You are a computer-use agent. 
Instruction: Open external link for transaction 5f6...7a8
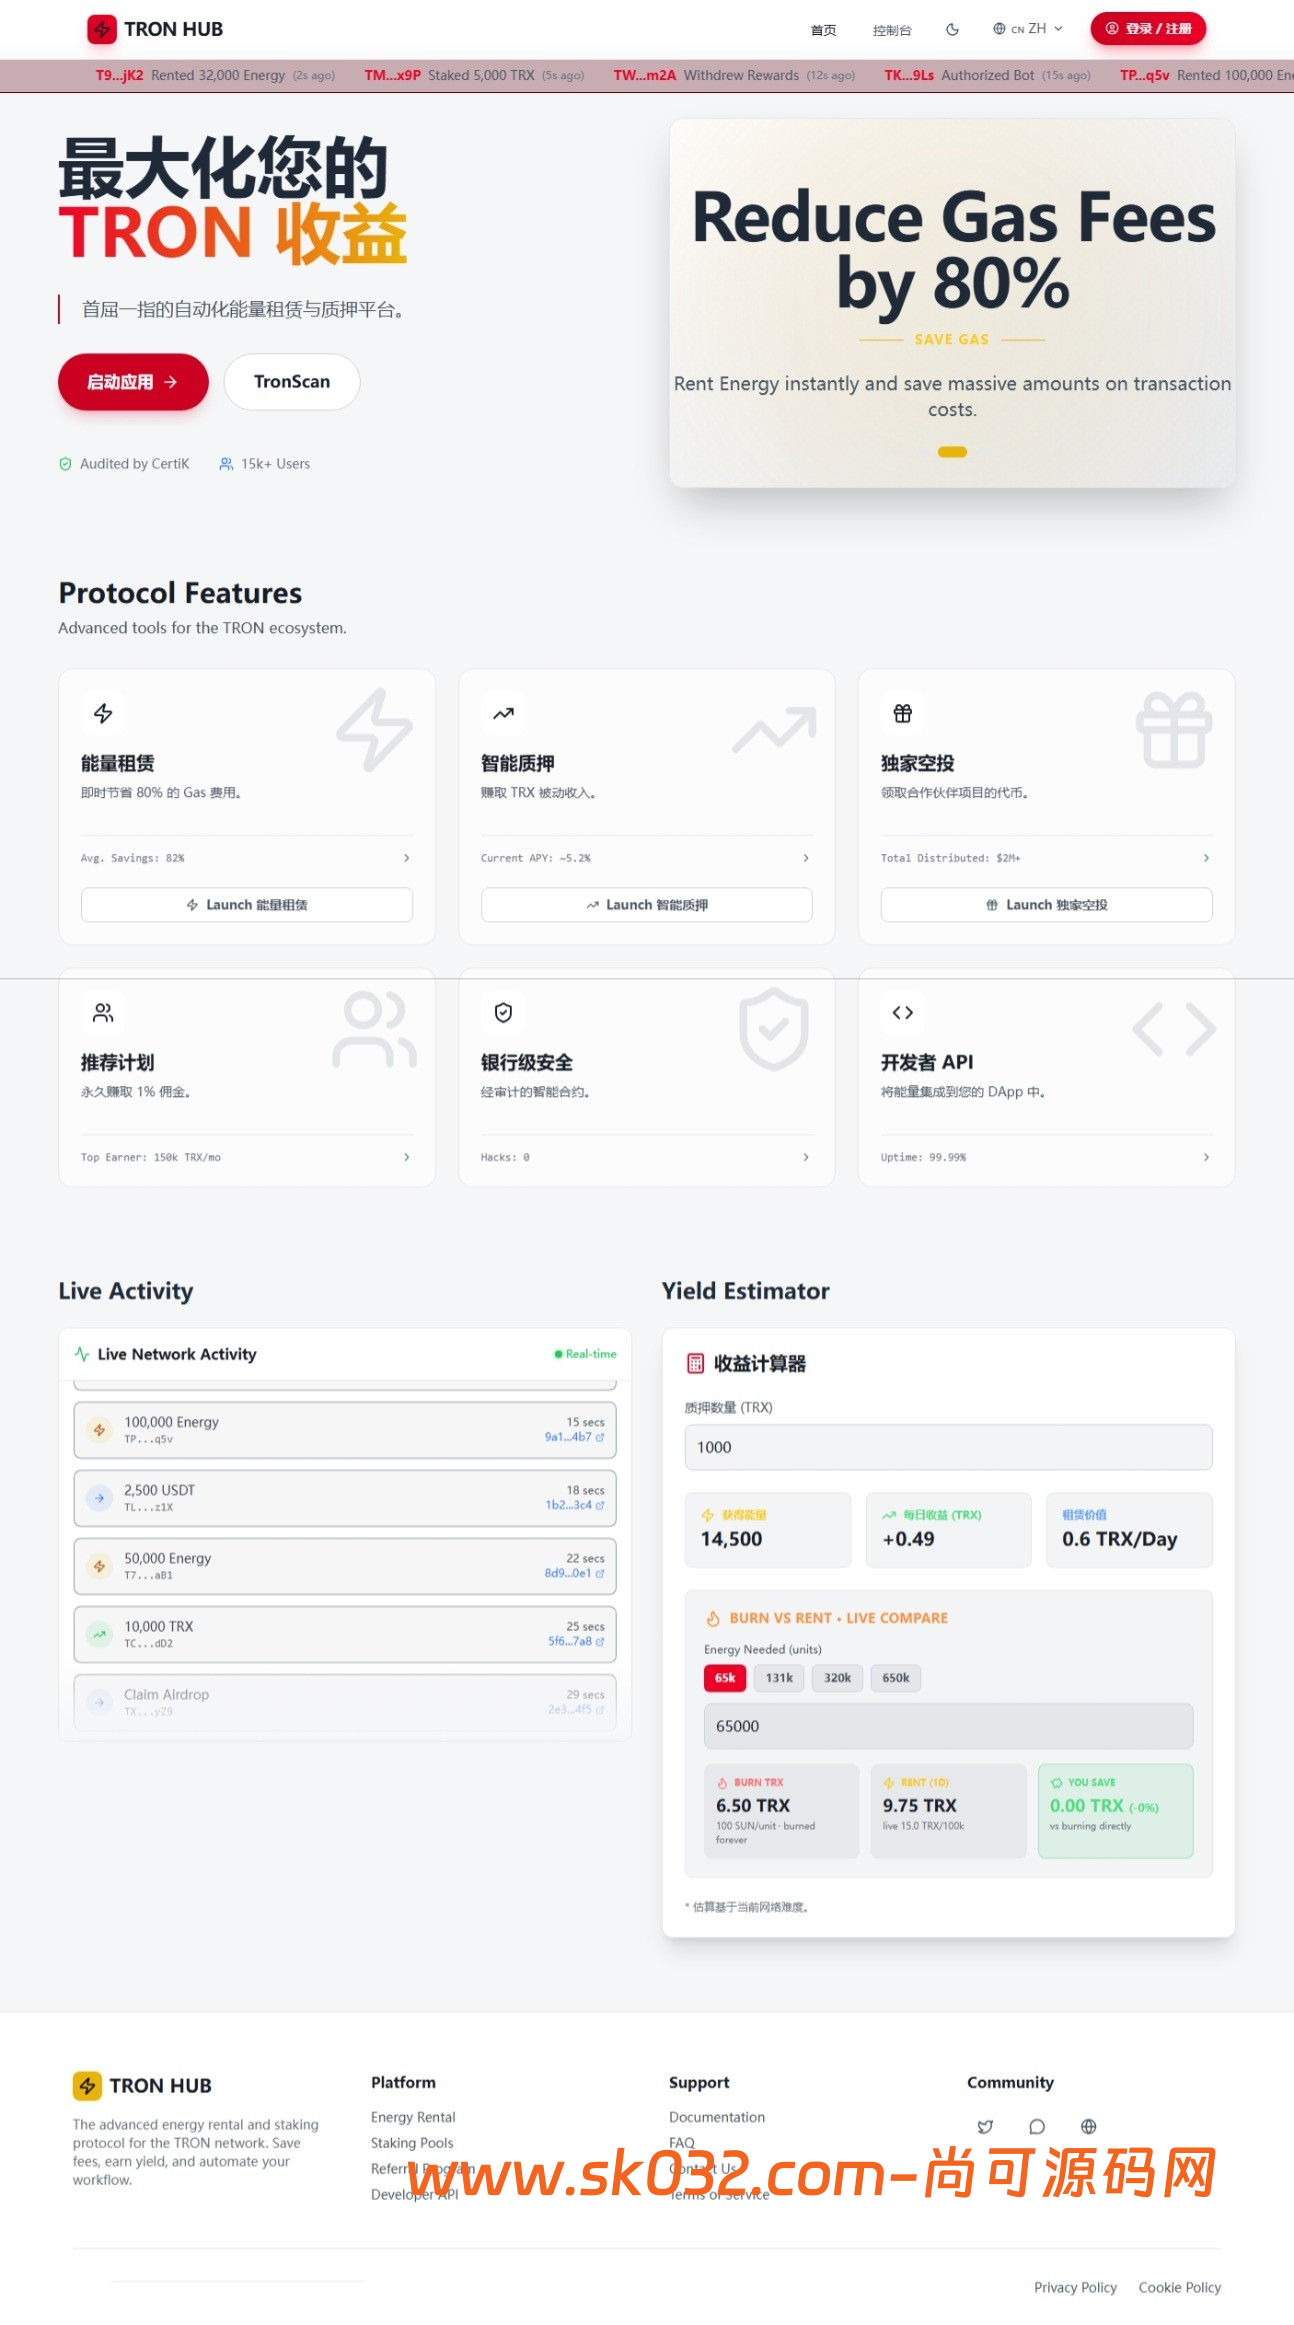point(600,1641)
